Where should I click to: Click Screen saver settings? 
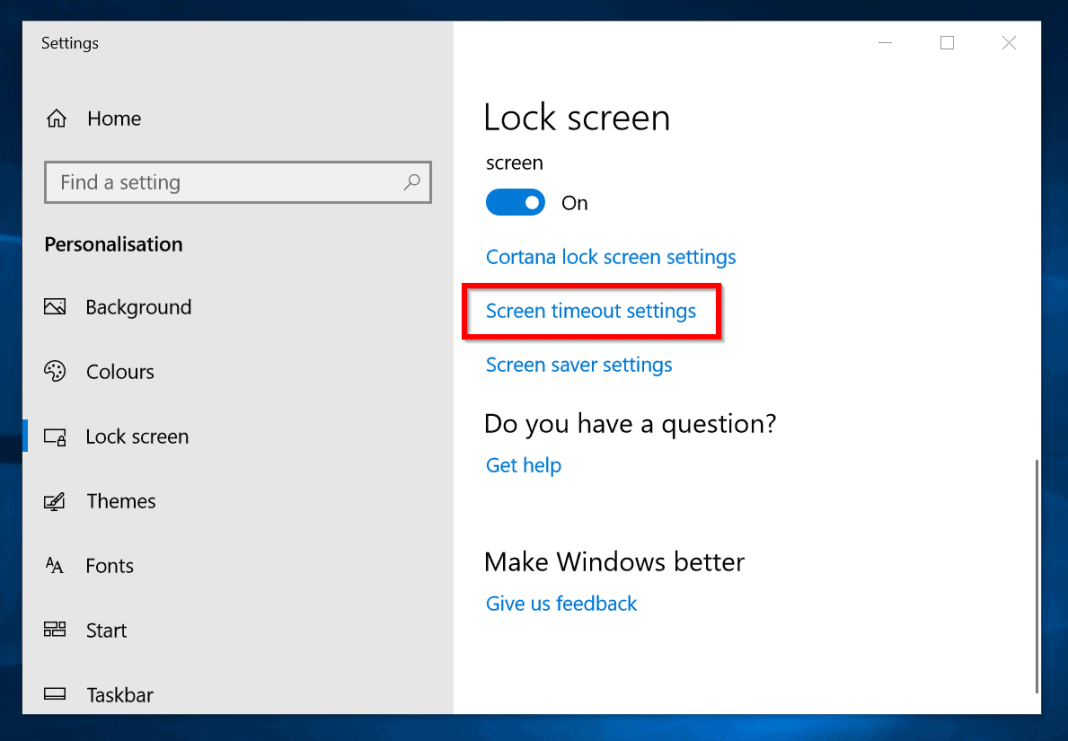[x=578, y=365]
